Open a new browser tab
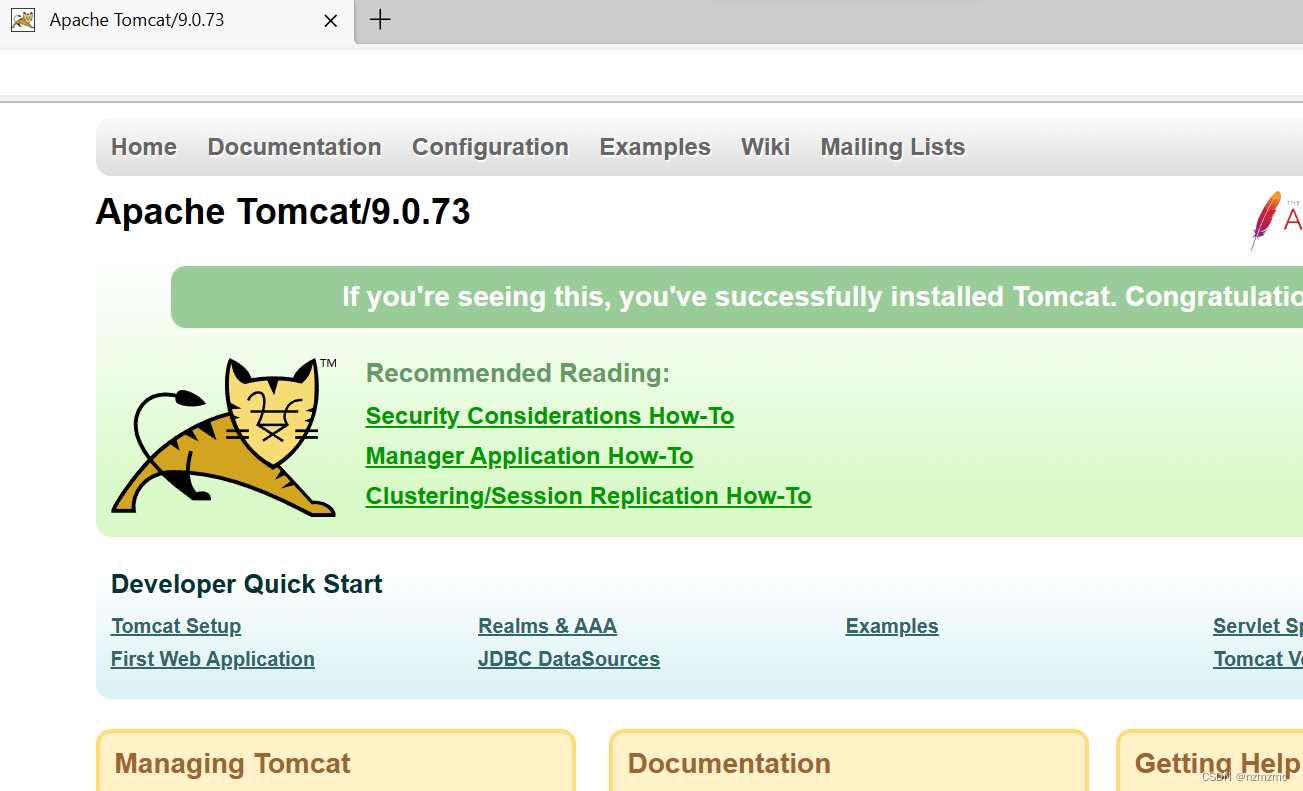The width and height of the screenshot is (1303, 791). coord(380,19)
